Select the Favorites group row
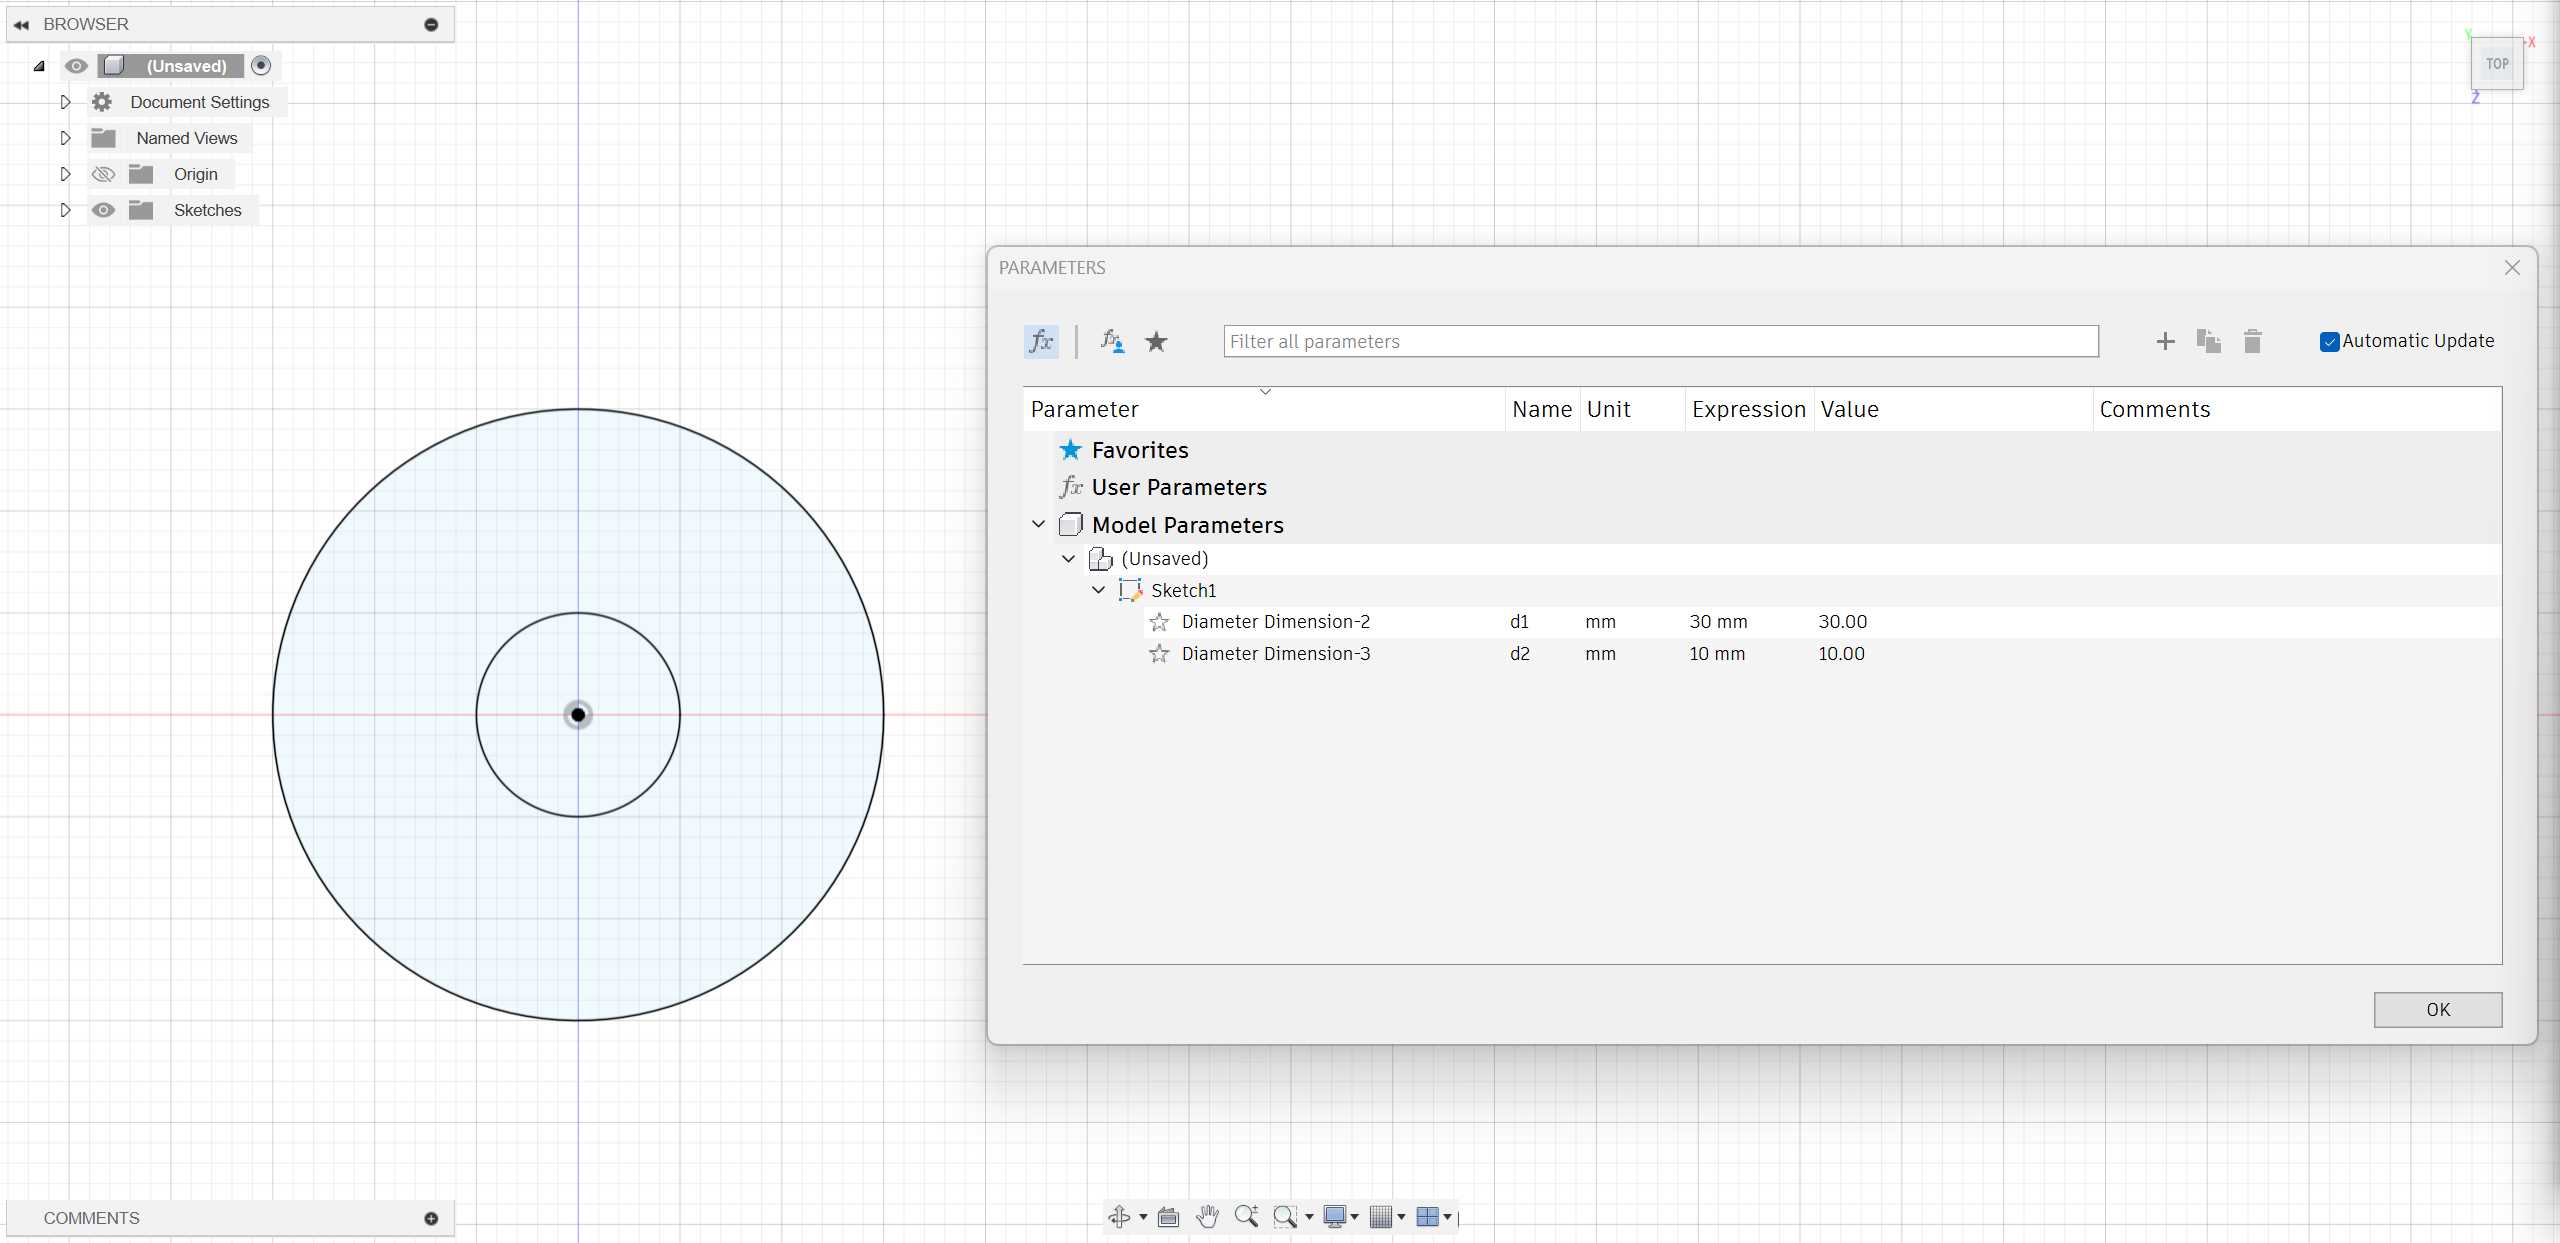Screen dimensions: 2560x1243 tap(1762, 451)
